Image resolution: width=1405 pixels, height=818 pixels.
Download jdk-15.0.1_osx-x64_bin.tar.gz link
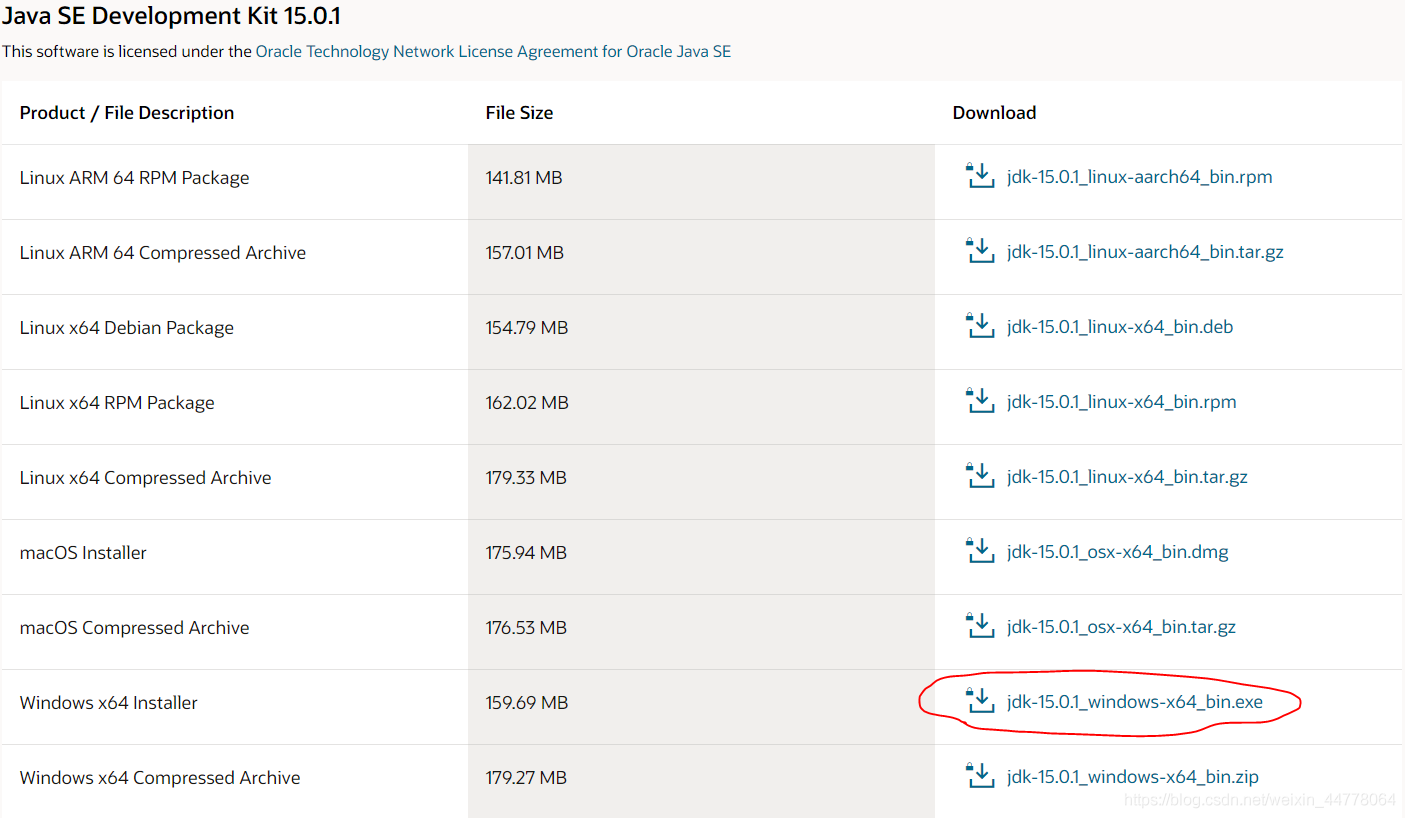tap(1122, 627)
